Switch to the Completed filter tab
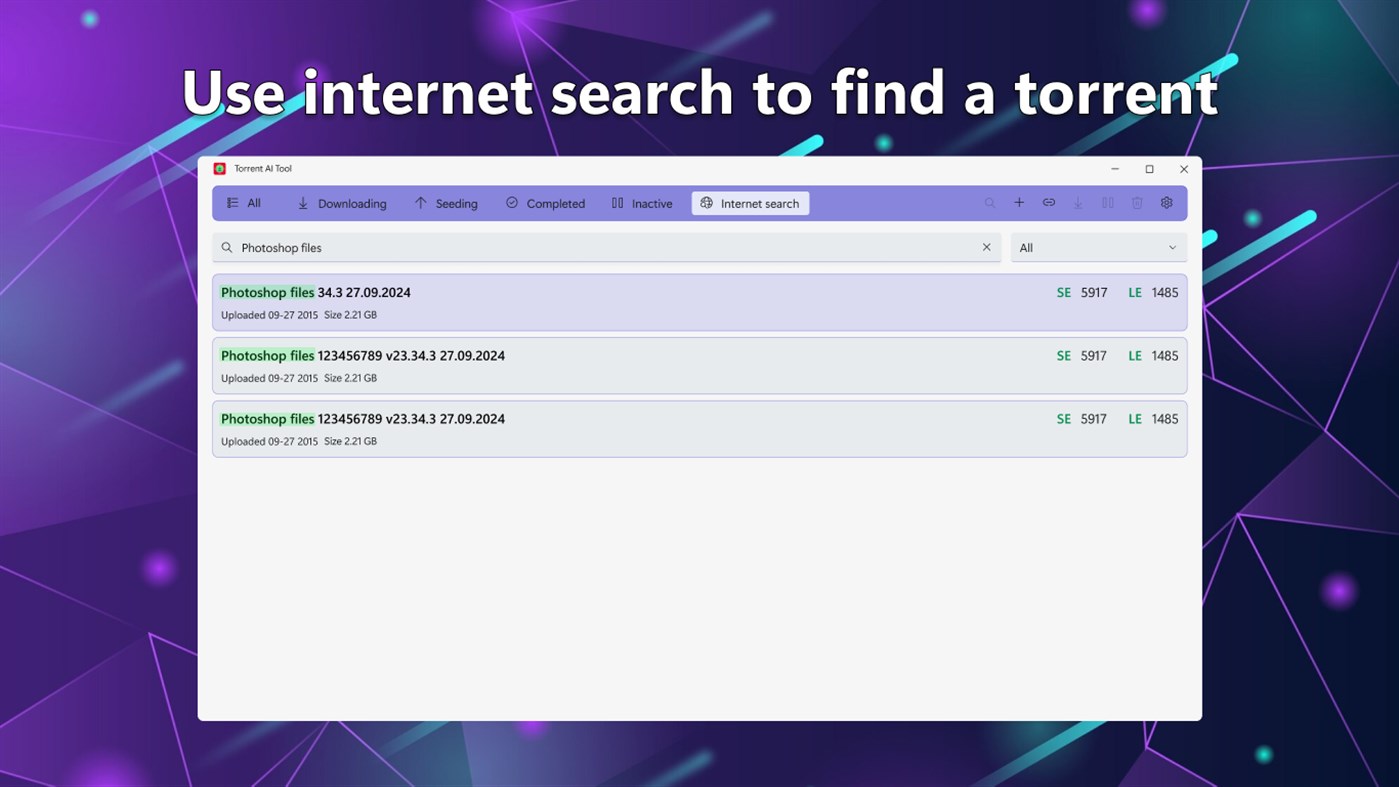Viewport: 1399px width, 787px height. pyautogui.click(x=545, y=203)
